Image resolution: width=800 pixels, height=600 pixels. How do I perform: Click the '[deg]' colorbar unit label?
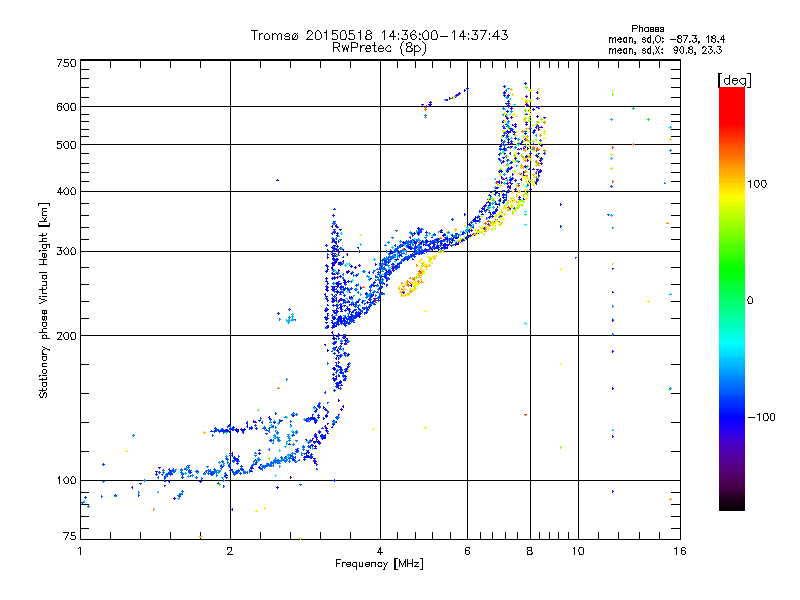734,80
